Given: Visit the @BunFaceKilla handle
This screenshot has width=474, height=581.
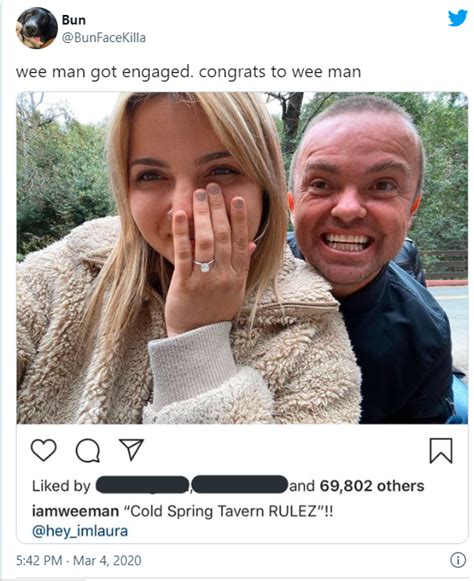Looking at the screenshot, I should pos(104,38).
